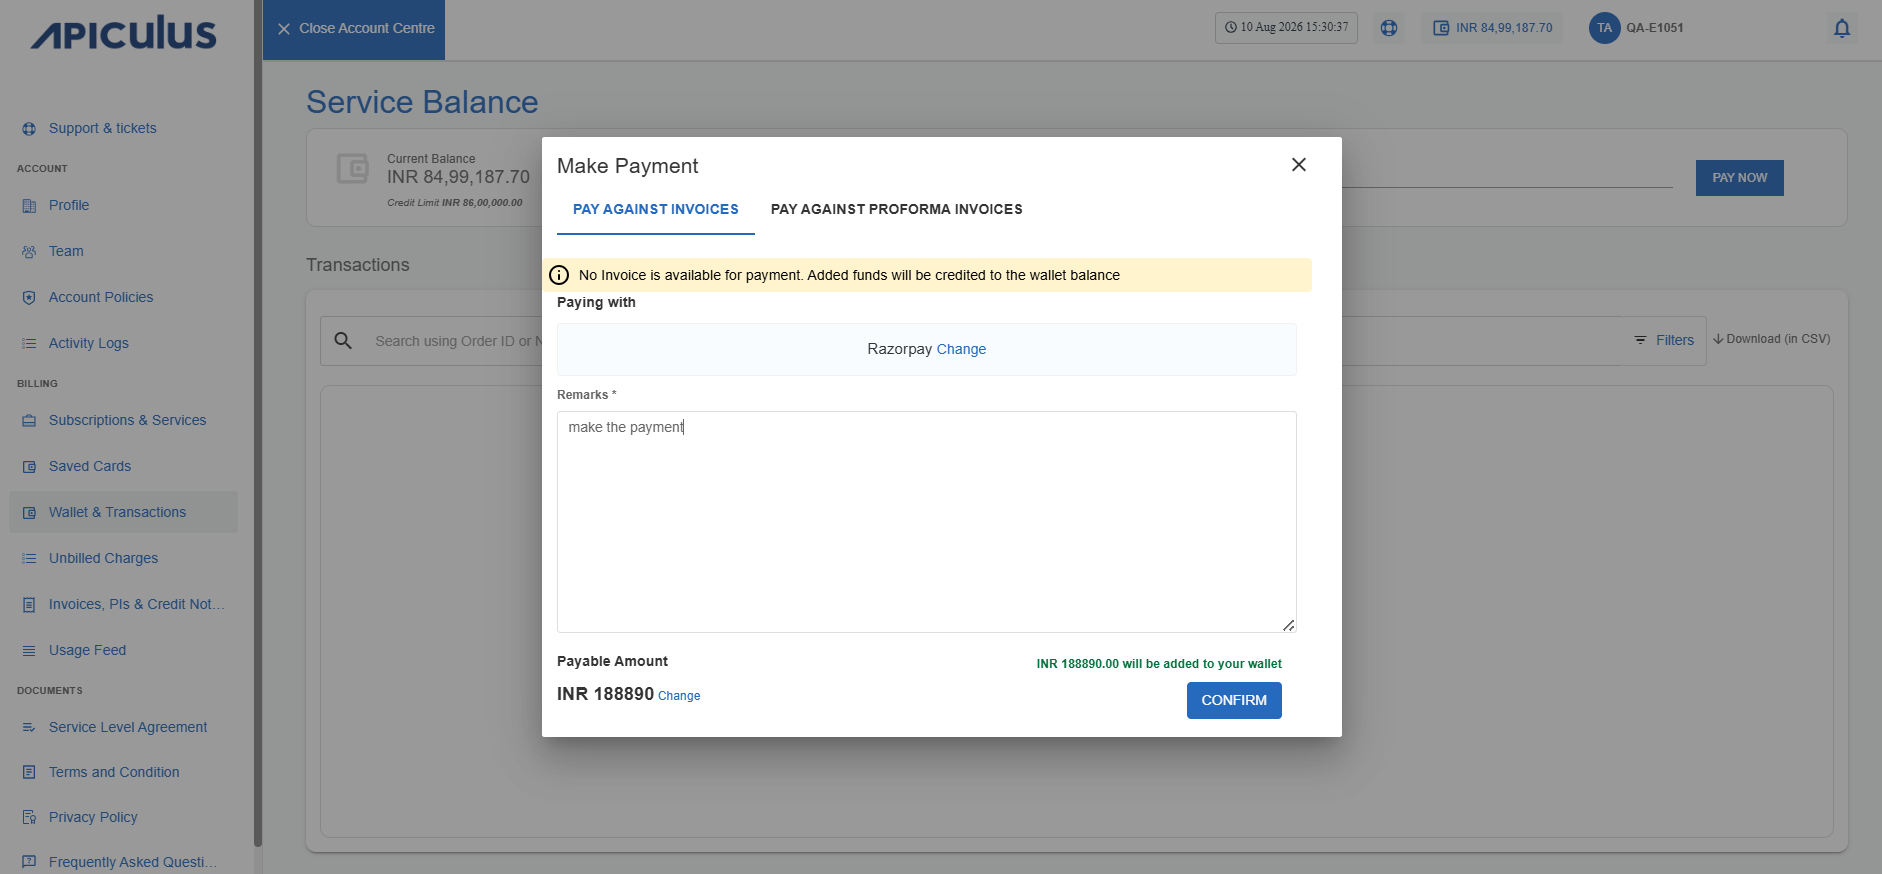
Task: Click the sidebar vertical scrollbar
Action: point(258,424)
